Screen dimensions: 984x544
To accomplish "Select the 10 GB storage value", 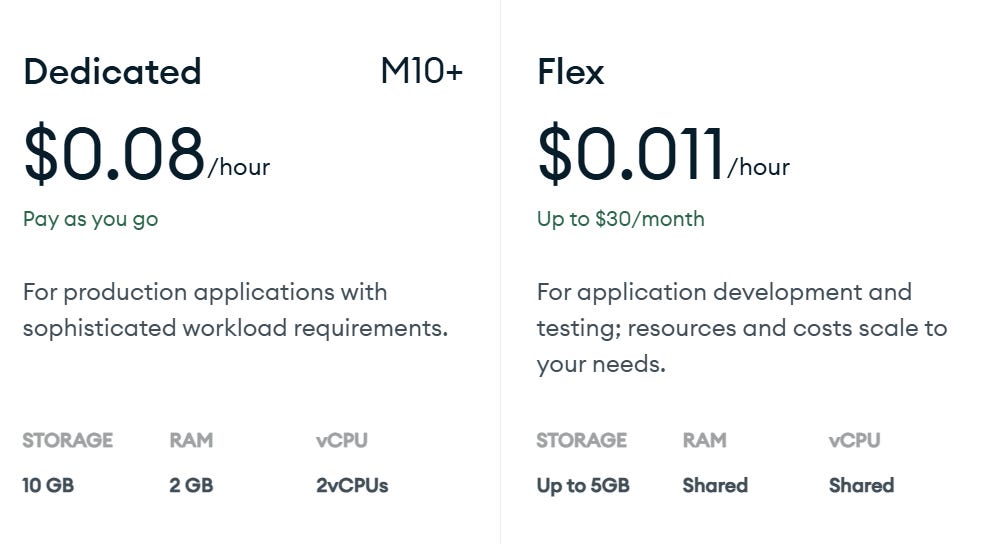I will click(x=48, y=486).
